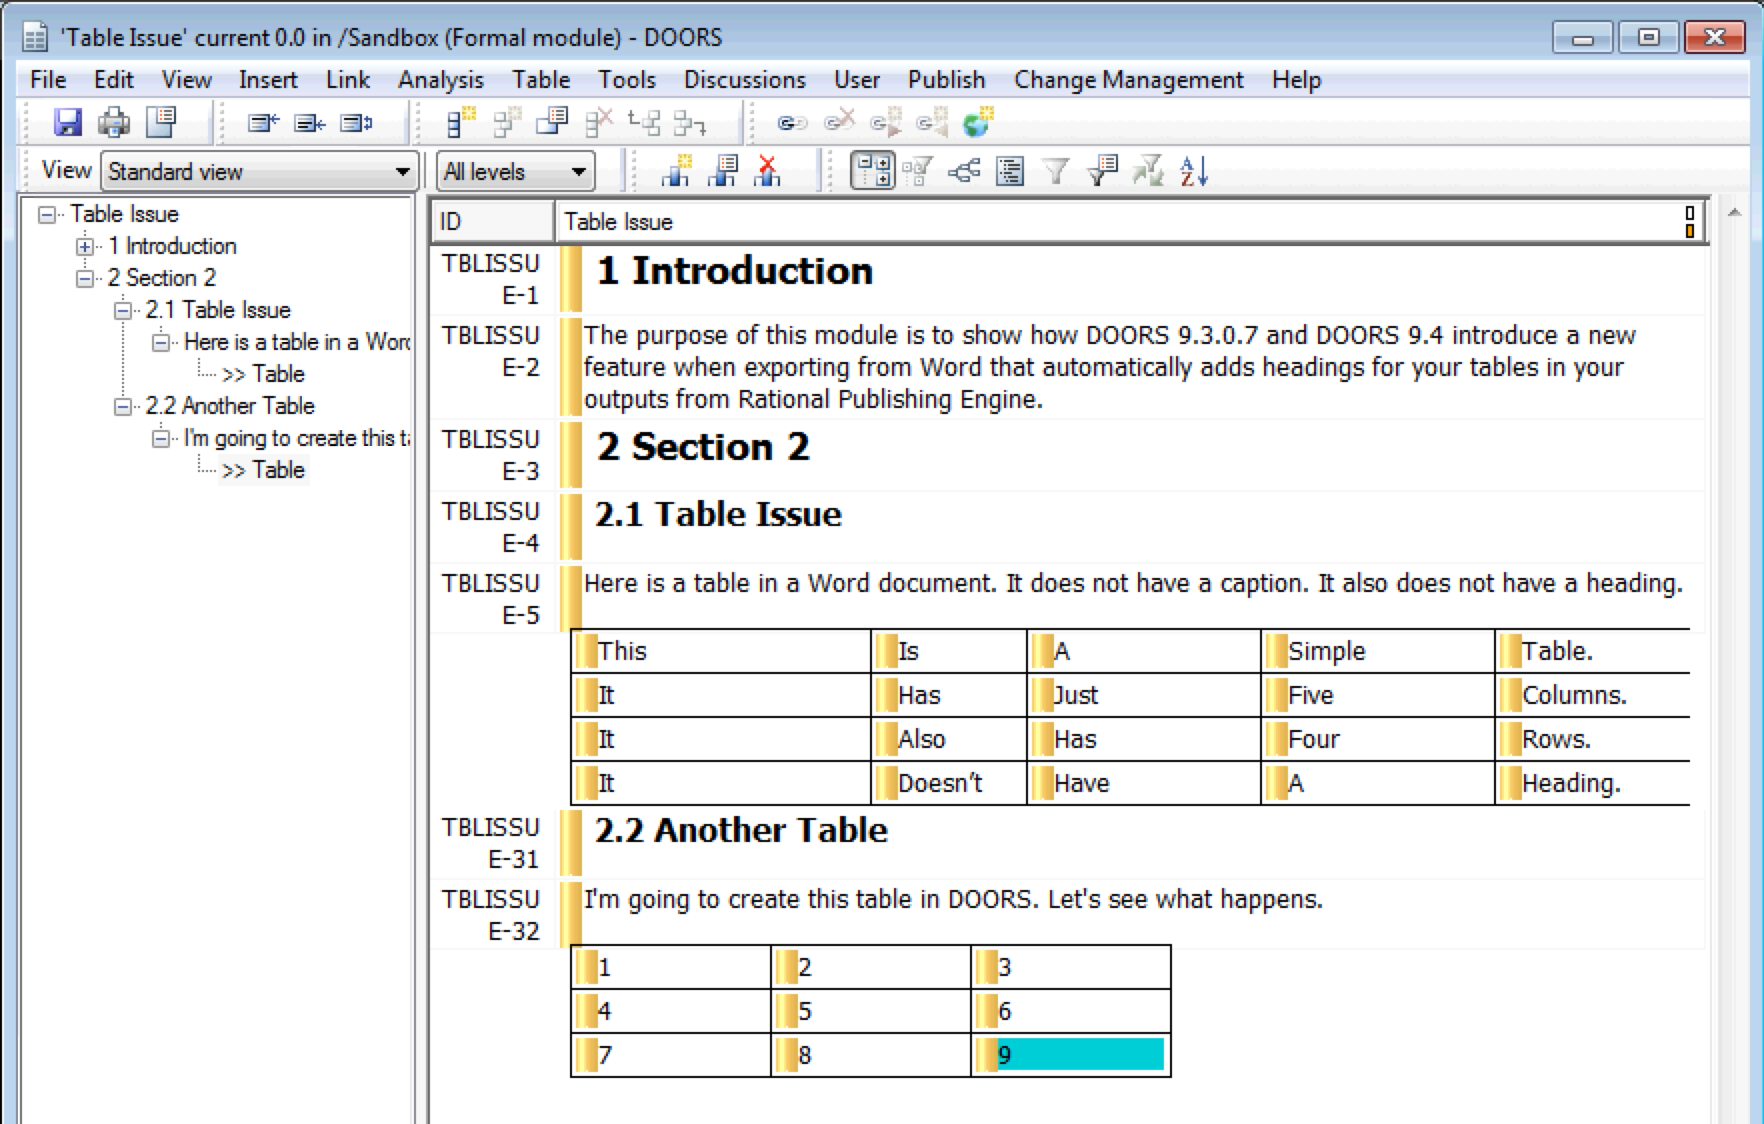Click the TBLISSUE-32 object ID cell
Image resolution: width=1764 pixels, height=1124 pixels.
(x=491, y=915)
